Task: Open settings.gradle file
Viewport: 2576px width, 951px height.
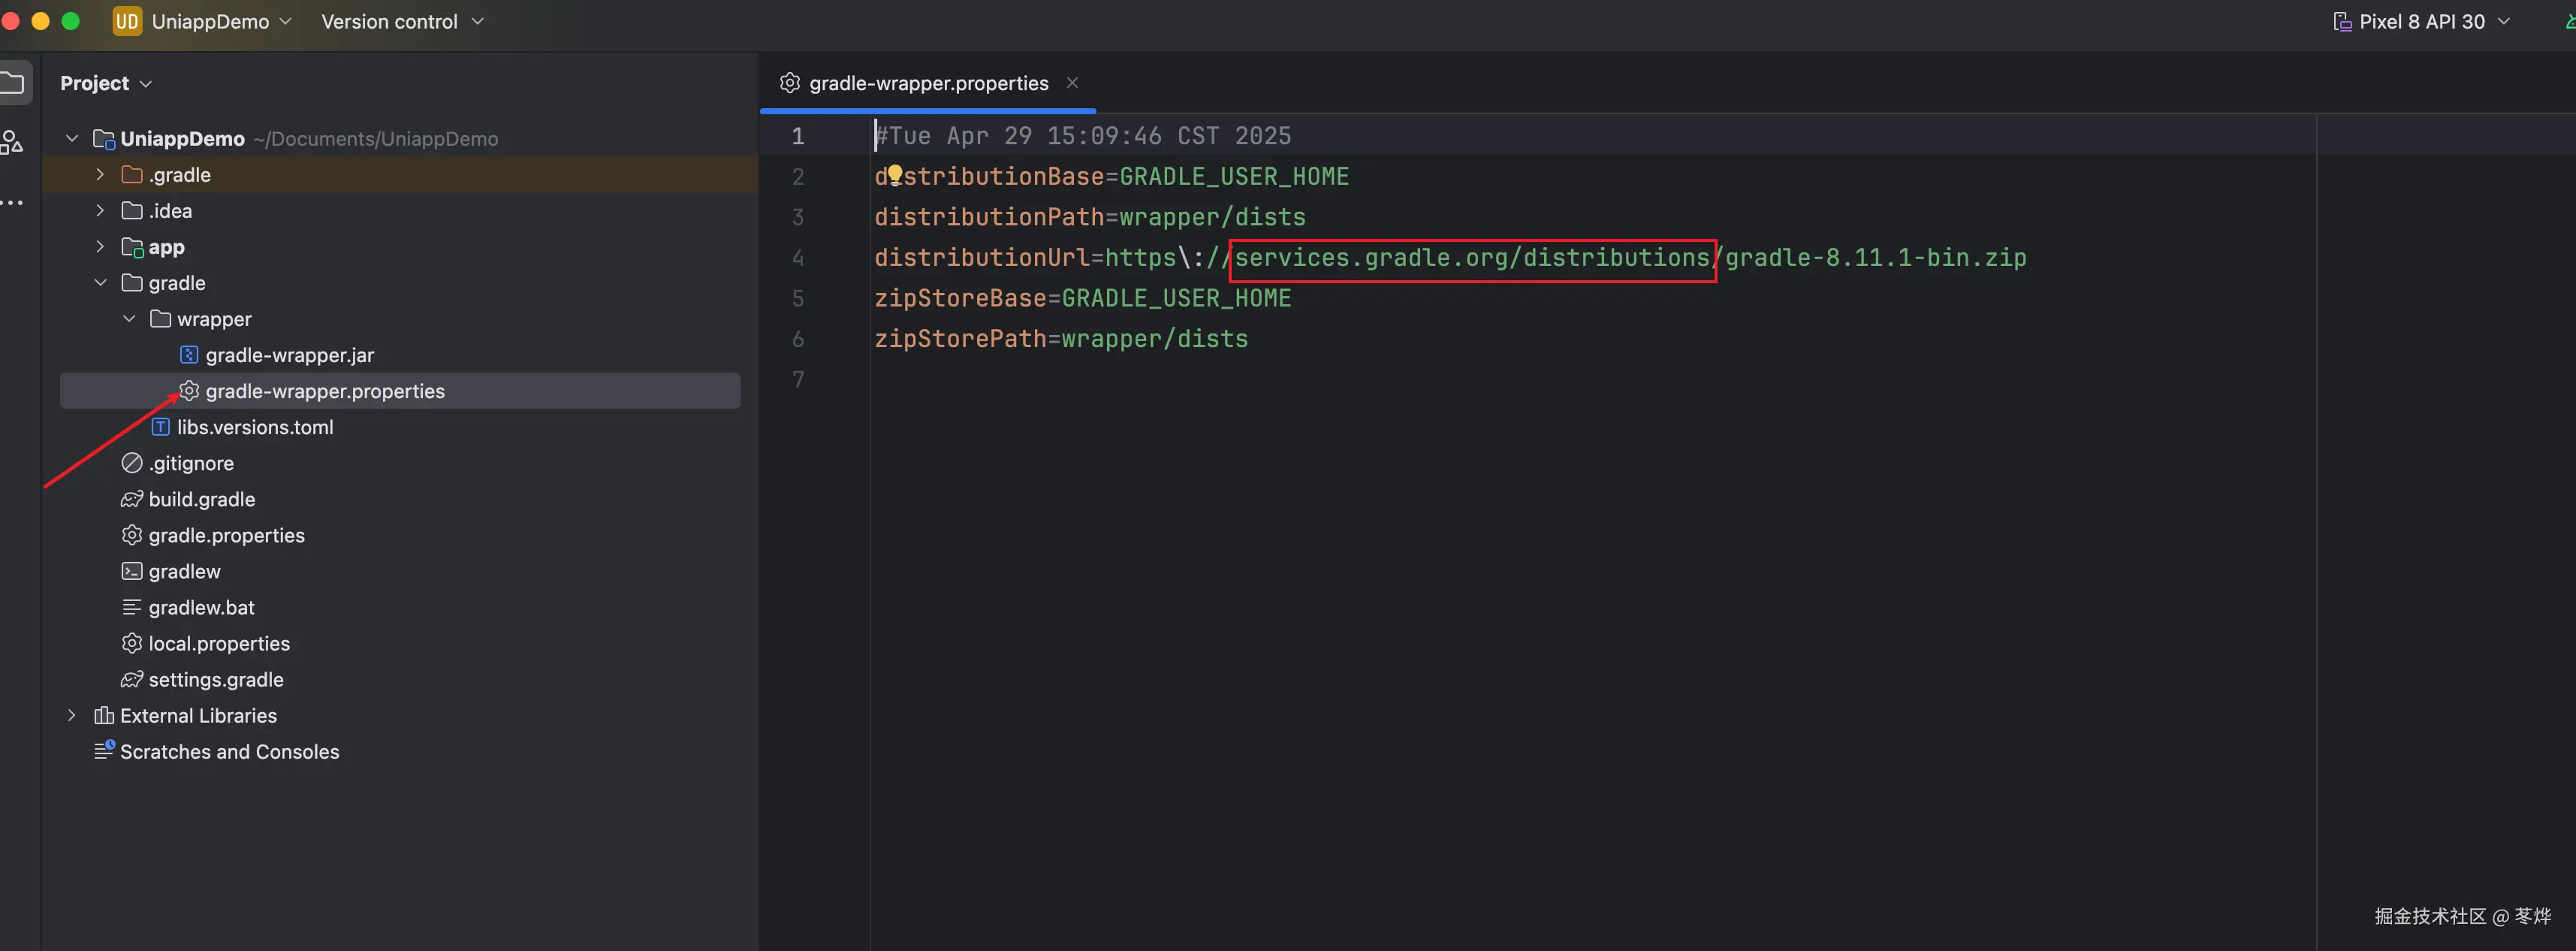Action: pos(215,679)
